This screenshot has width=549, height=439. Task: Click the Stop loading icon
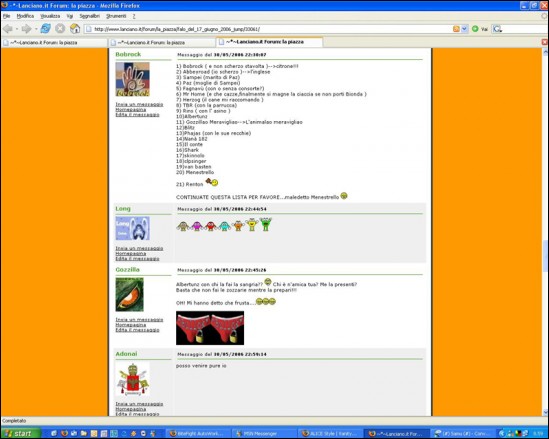pos(60,29)
